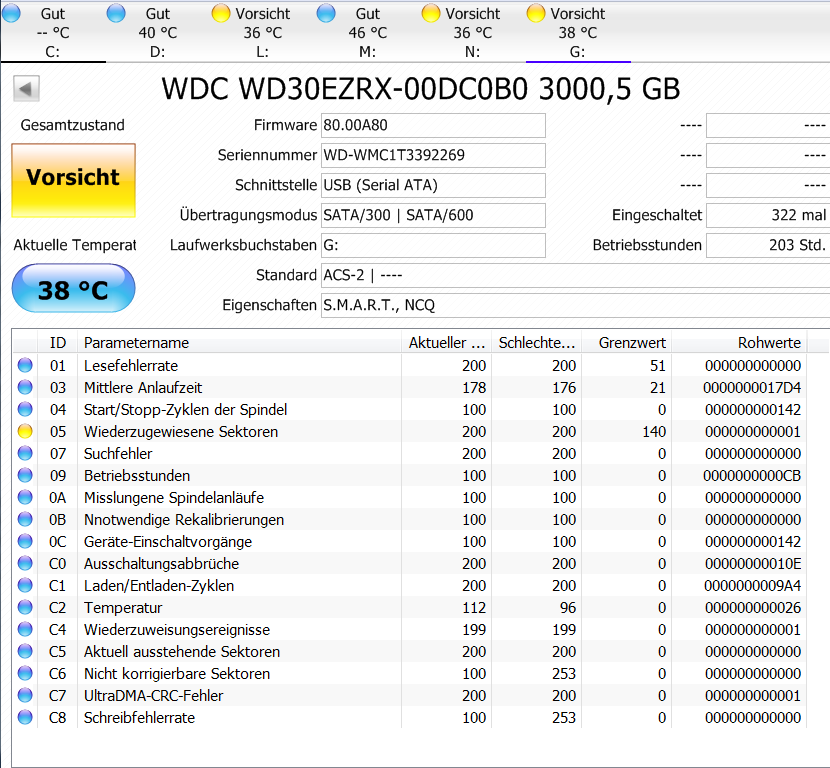Image resolution: width=830 pixels, height=768 pixels.
Task: Switch to drive N: tab
Action: 472,32
